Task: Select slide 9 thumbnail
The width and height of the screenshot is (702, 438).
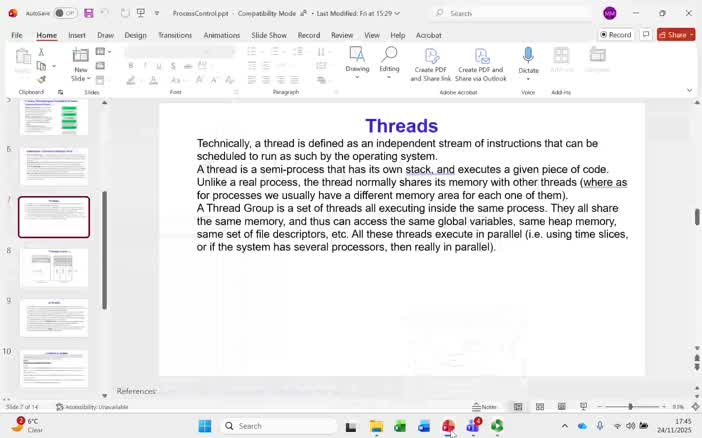Action: (x=54, y=318)
